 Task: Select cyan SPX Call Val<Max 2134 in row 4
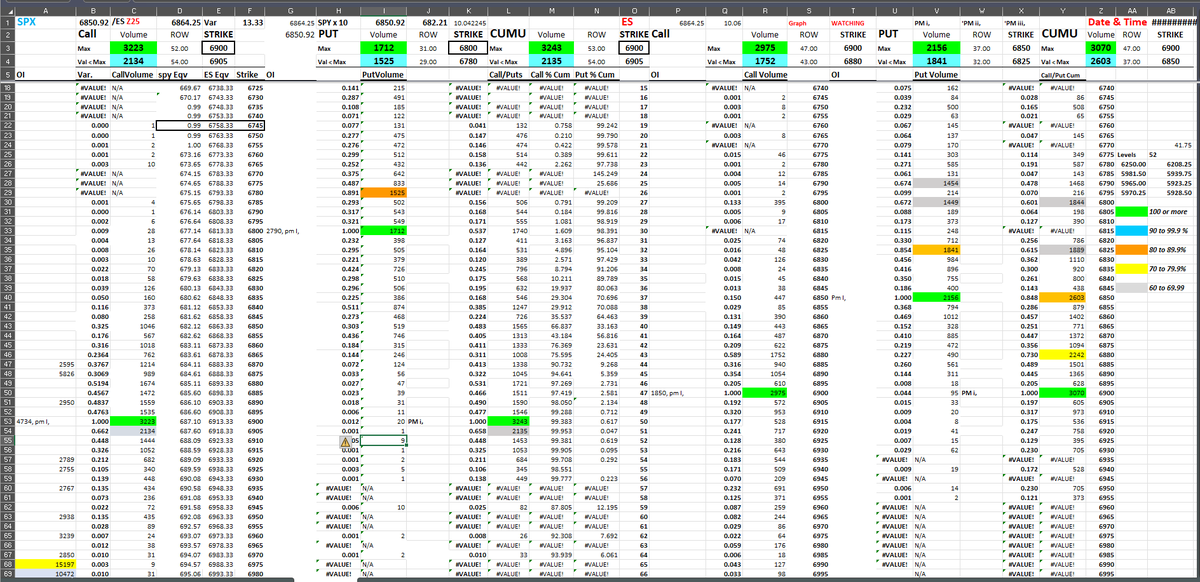(133, 61)
